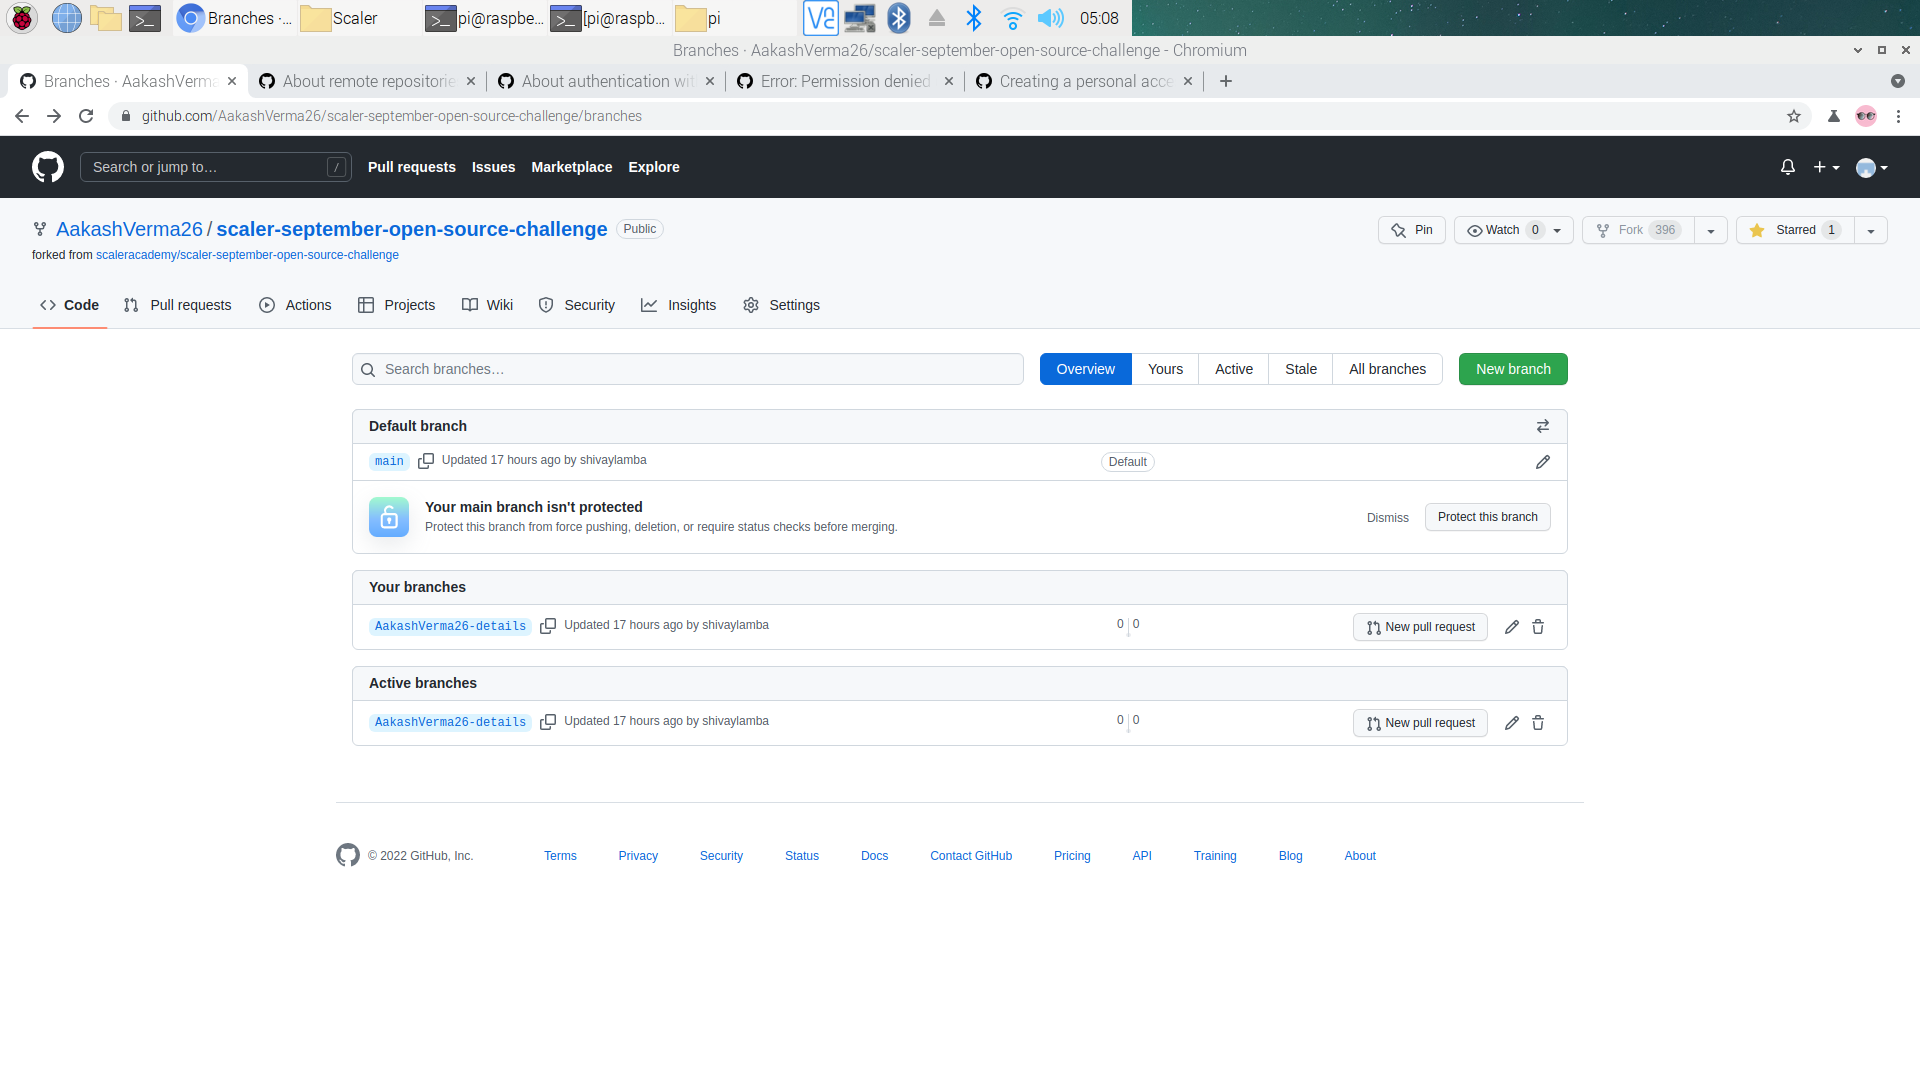Open notifications via the bell icon
Image resolution: width=1920 pixels, height=1080 pixels.
1787,167
